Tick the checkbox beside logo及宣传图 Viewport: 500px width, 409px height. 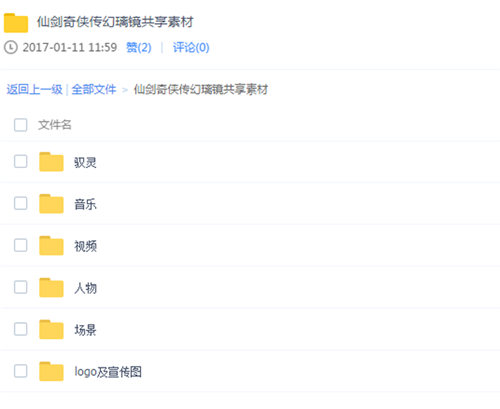[21, 371]
